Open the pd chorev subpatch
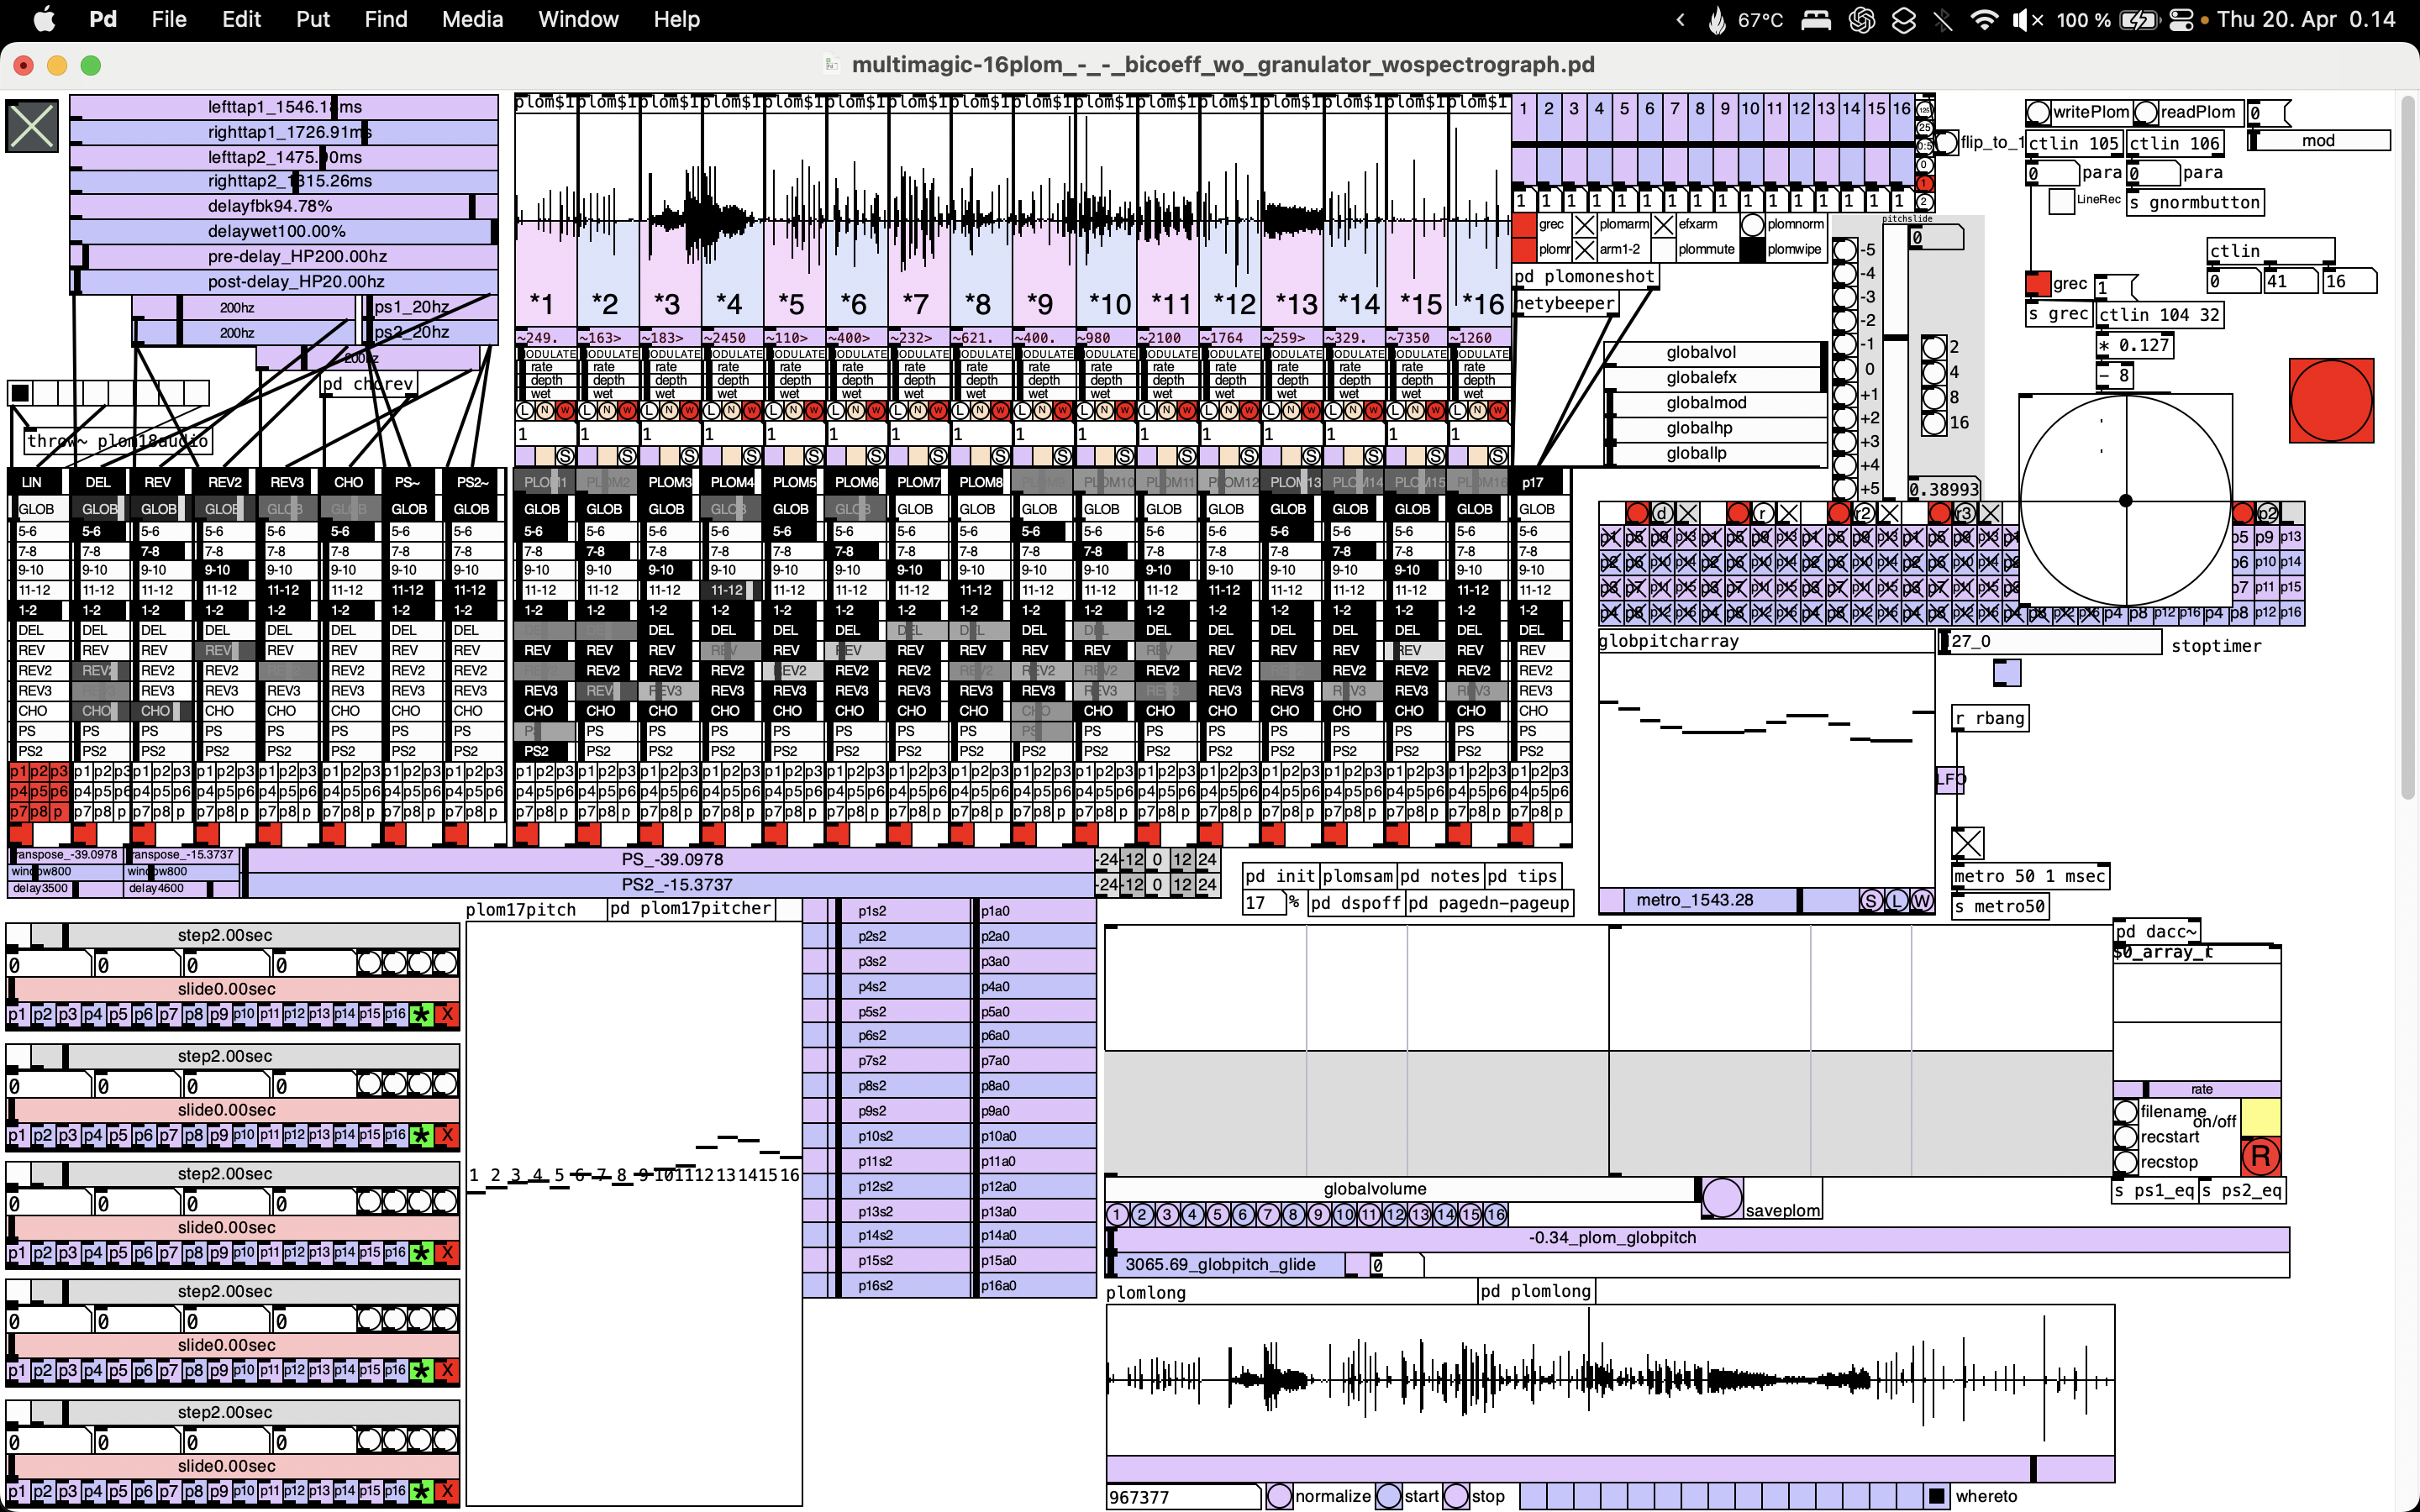2420x1512 pixels. [368, 384]
